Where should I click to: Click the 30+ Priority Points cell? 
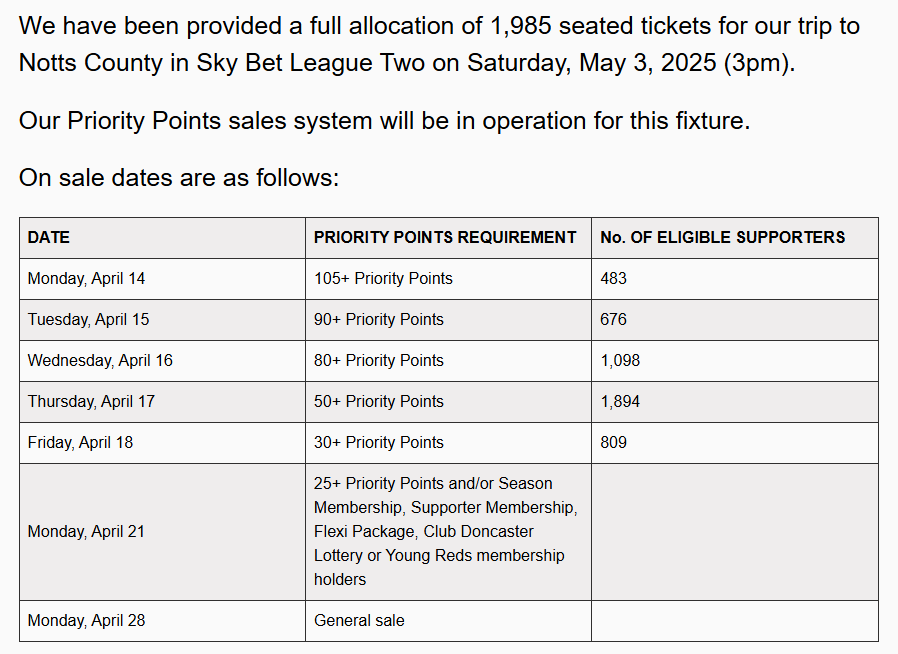click(448, 443)
